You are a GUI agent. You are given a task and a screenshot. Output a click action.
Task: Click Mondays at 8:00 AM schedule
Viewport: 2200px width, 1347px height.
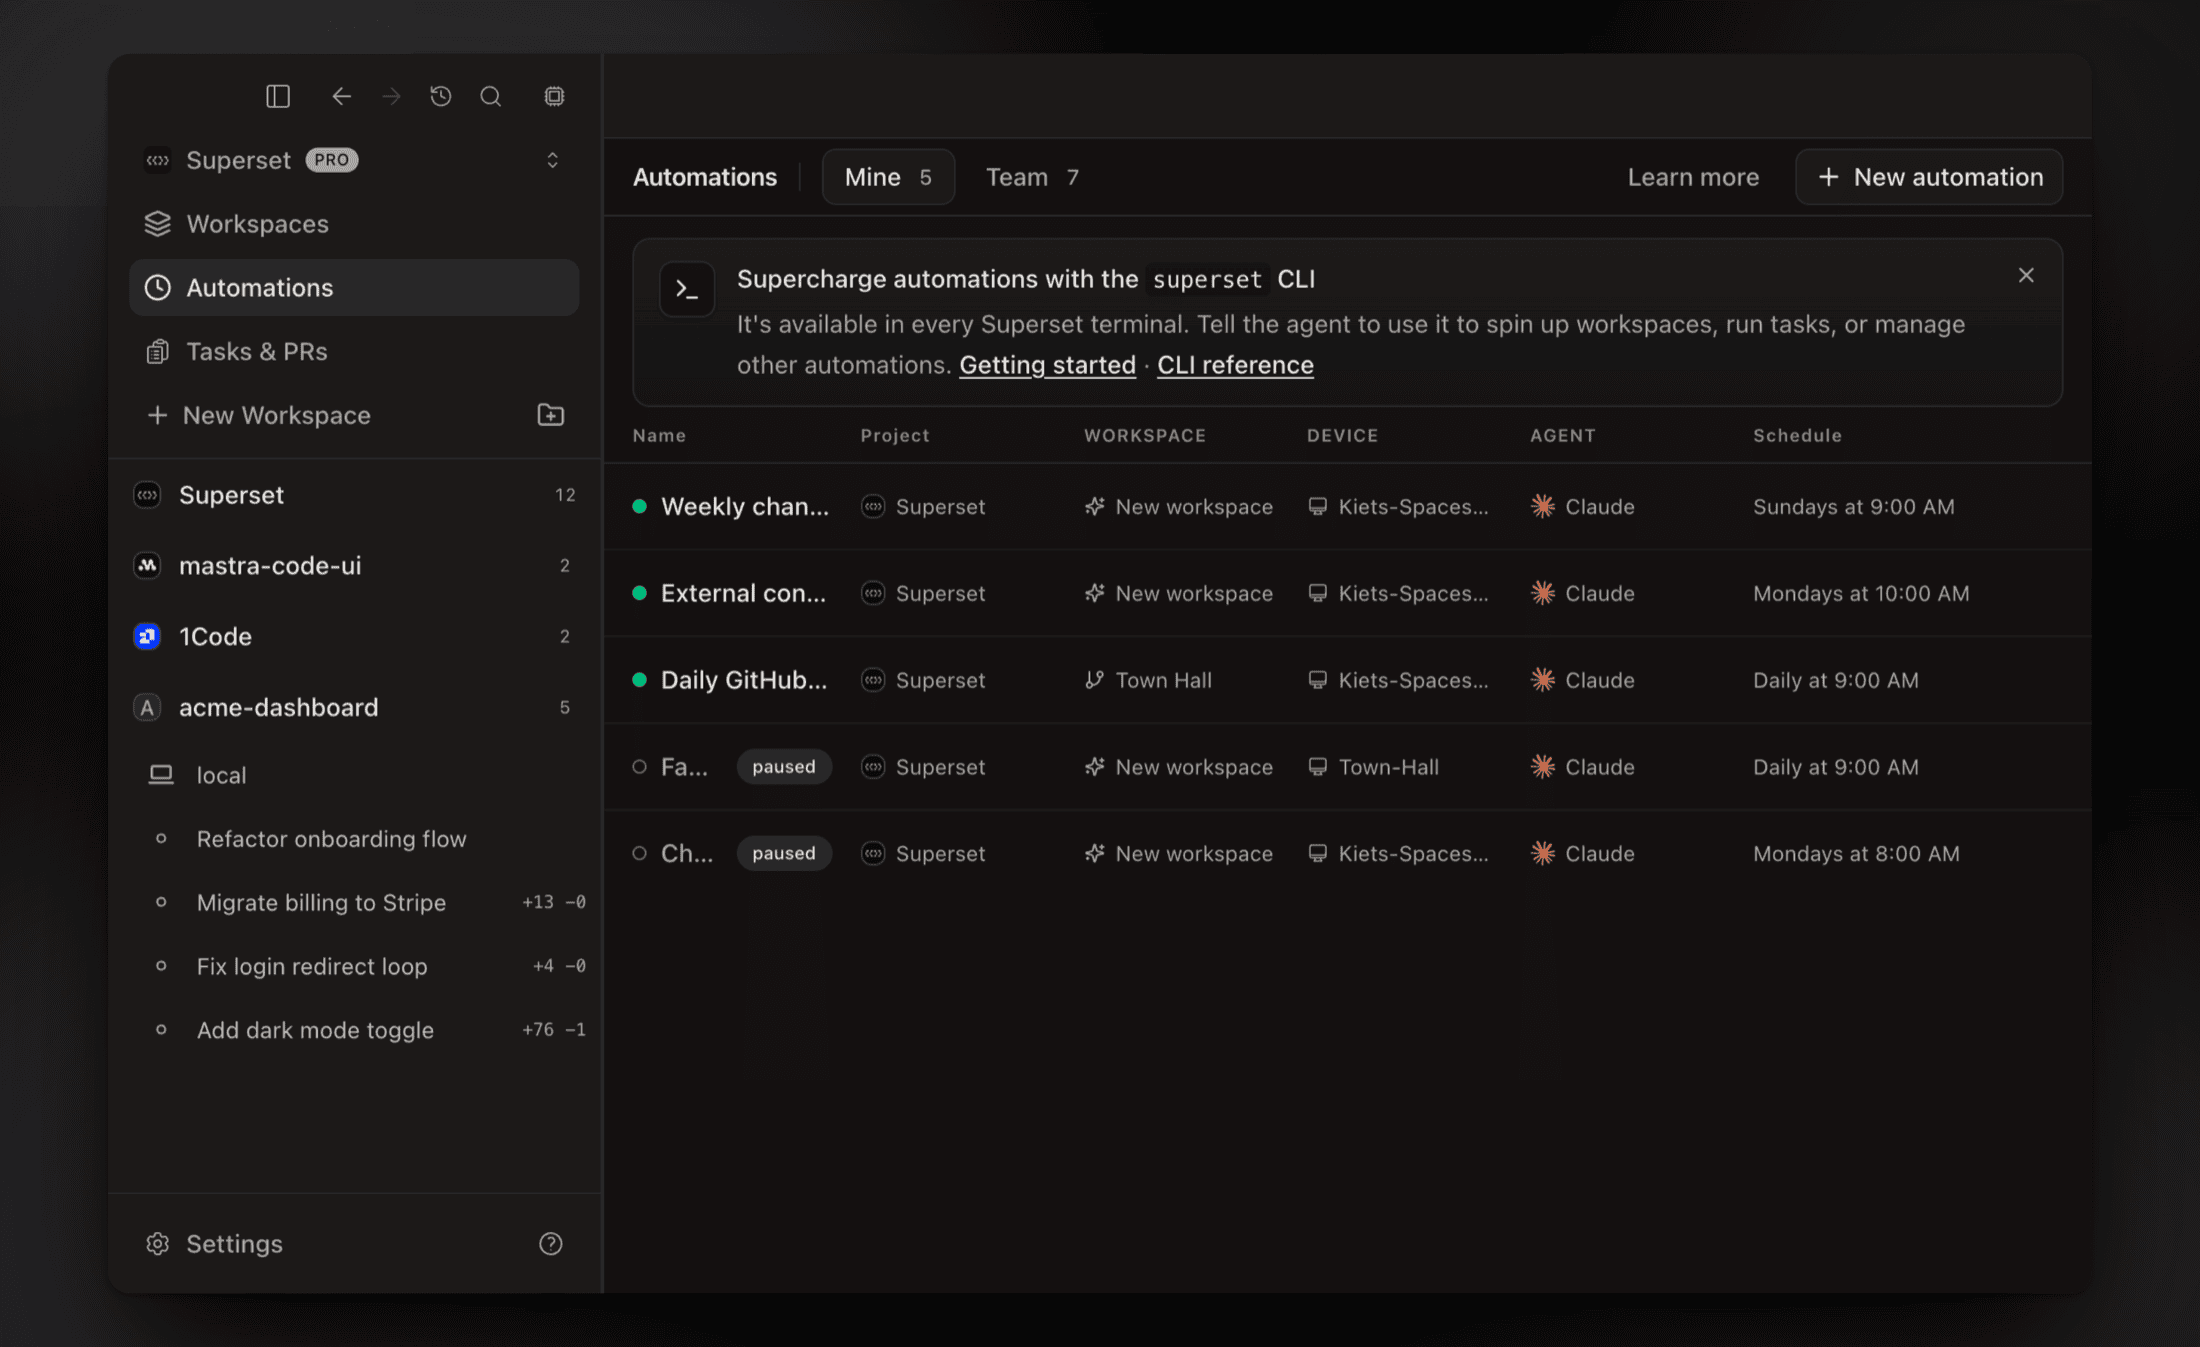pos(1856,854)
